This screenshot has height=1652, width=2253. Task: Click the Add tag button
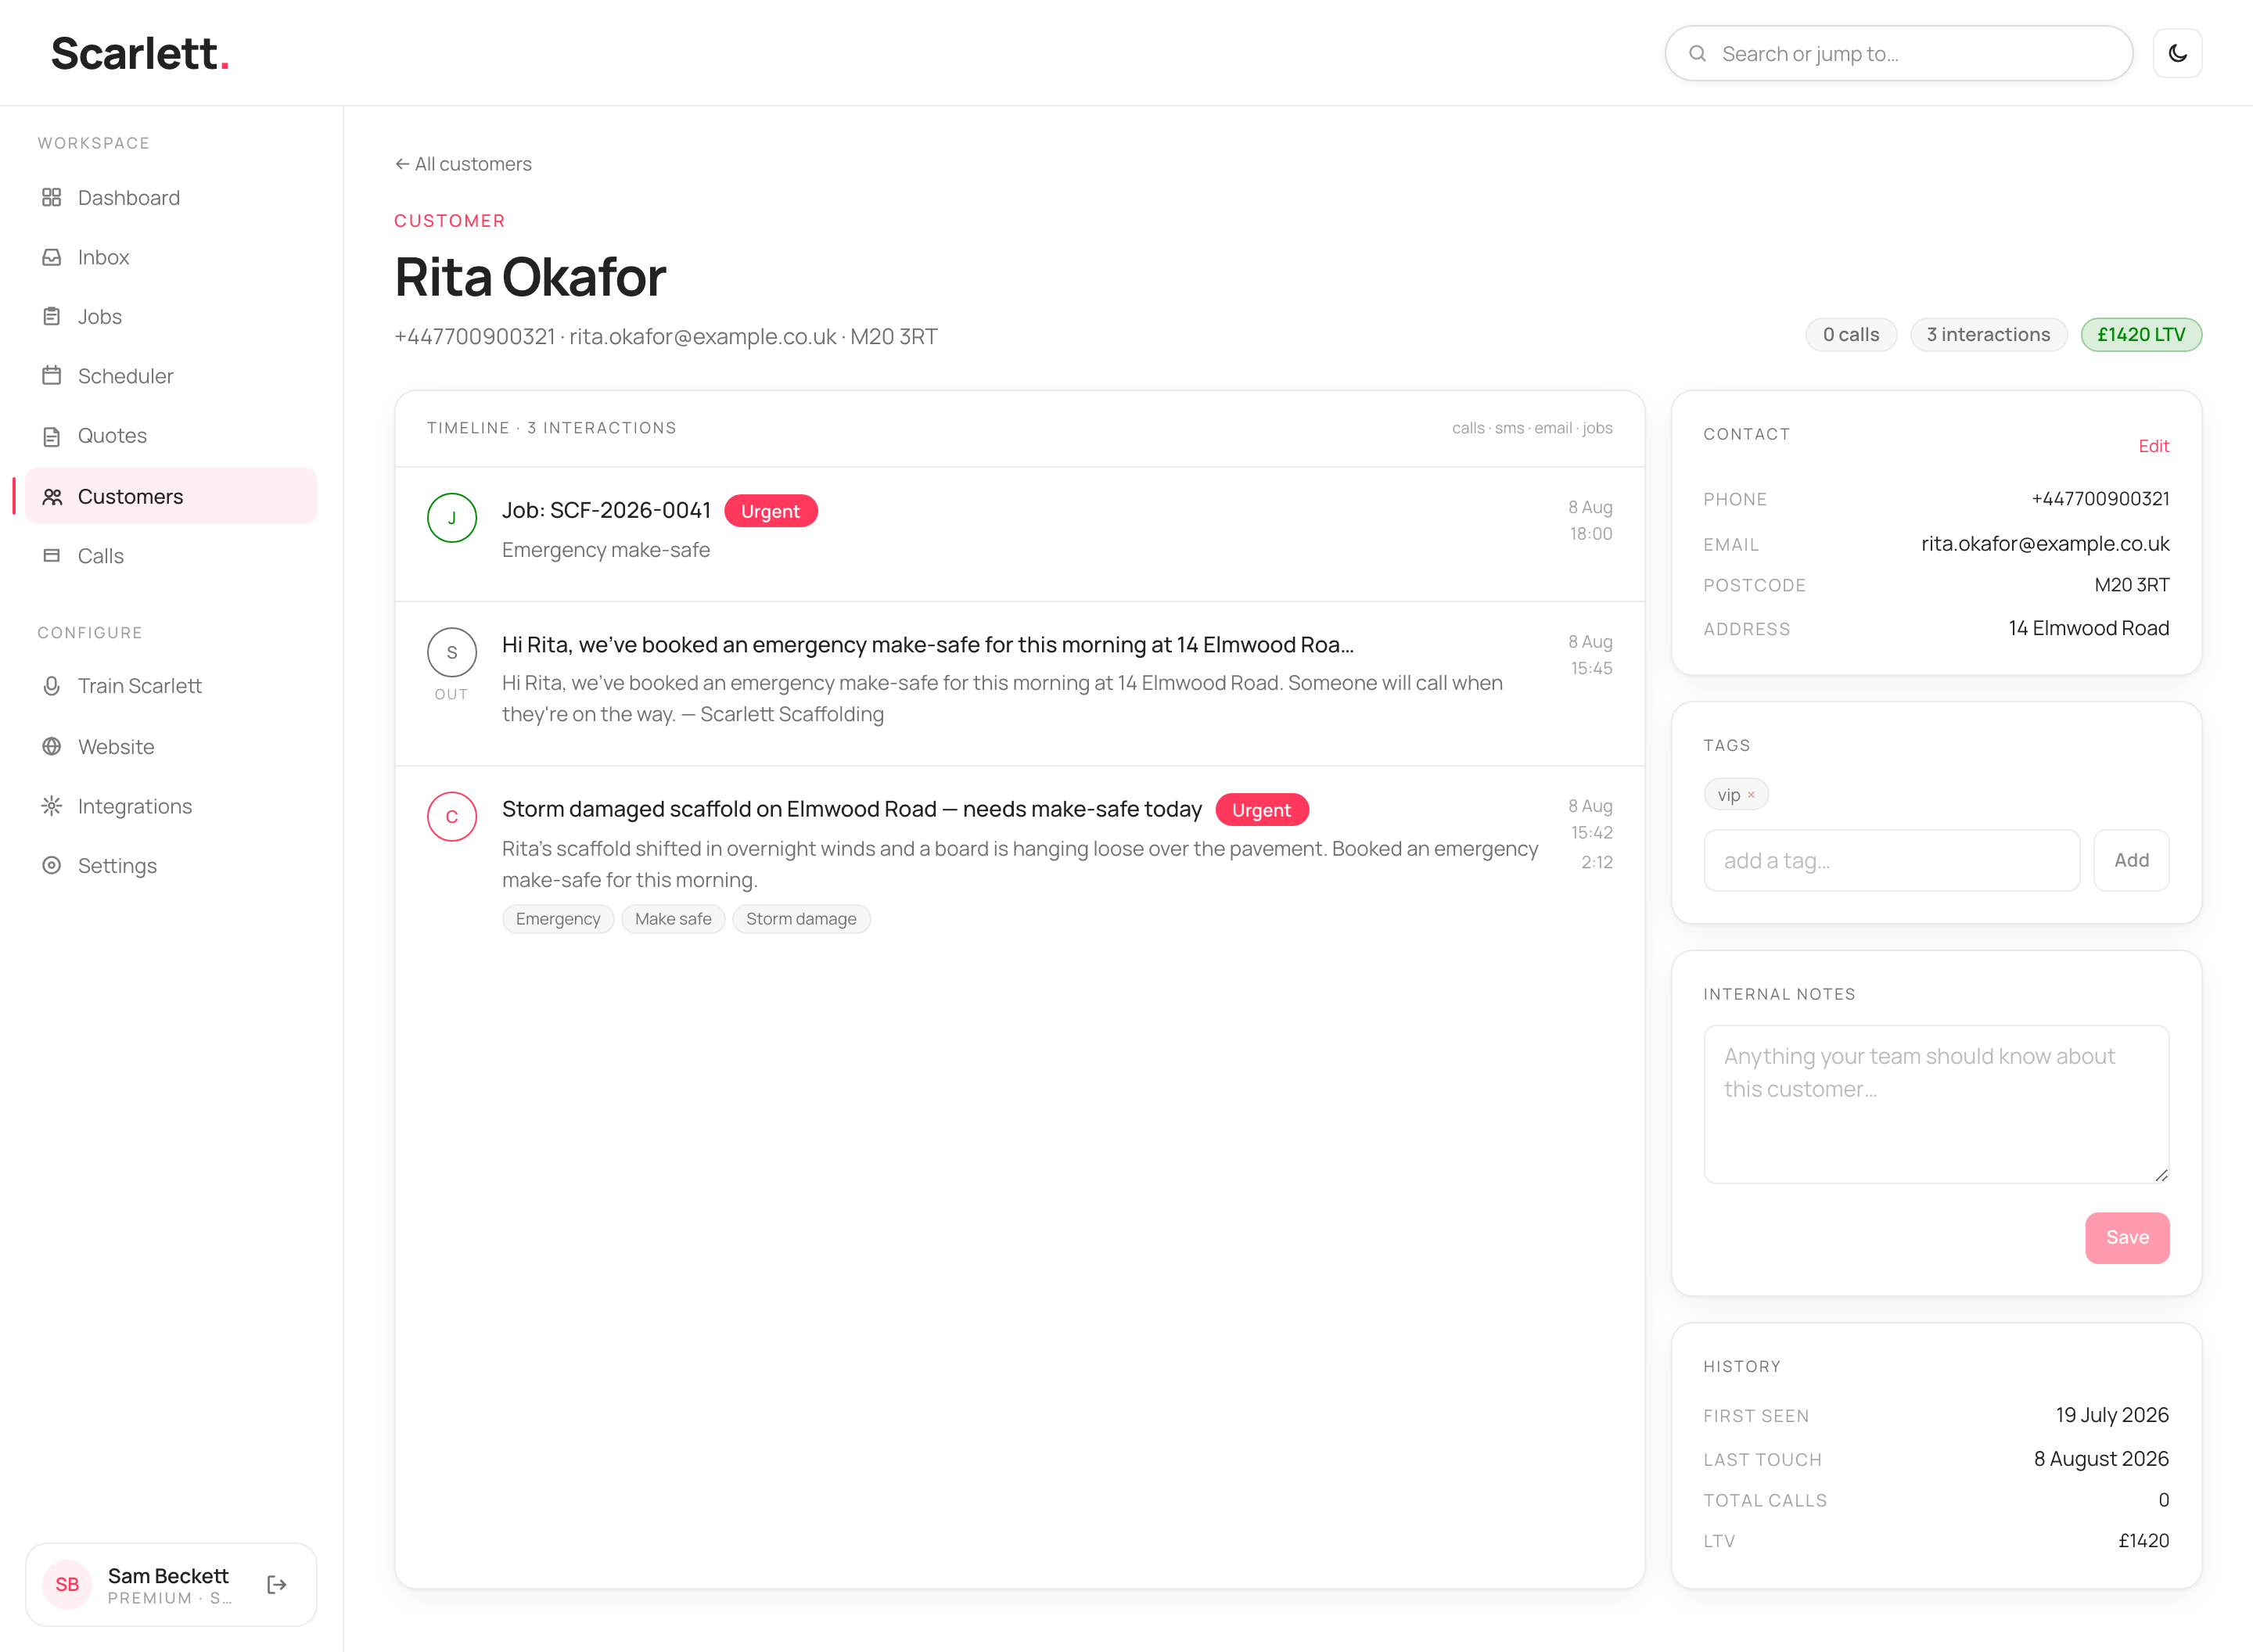pos(2131,860)
